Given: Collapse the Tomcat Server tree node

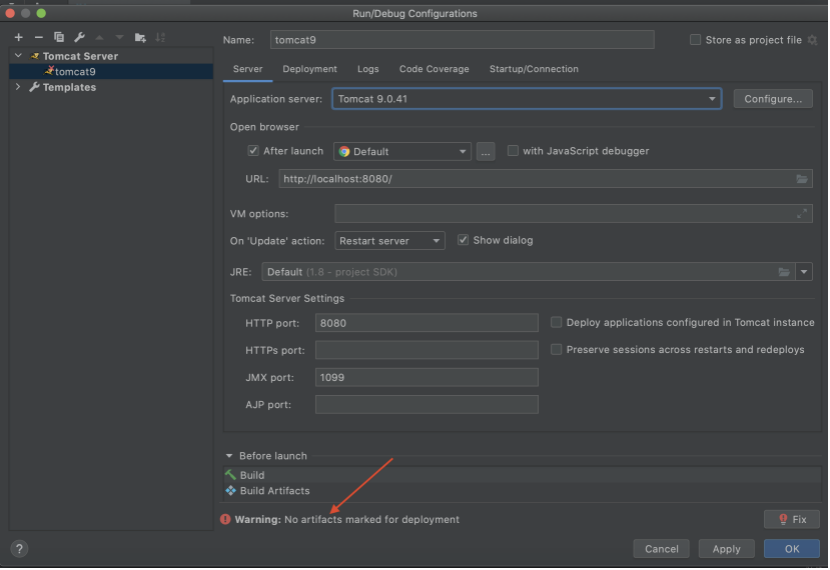Looking at the screenshot, I should tap(19, 56).
